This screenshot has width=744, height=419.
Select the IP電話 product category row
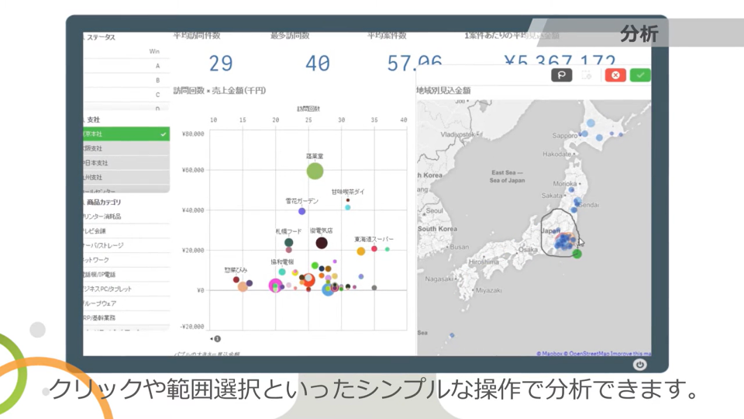pos(126,274)
